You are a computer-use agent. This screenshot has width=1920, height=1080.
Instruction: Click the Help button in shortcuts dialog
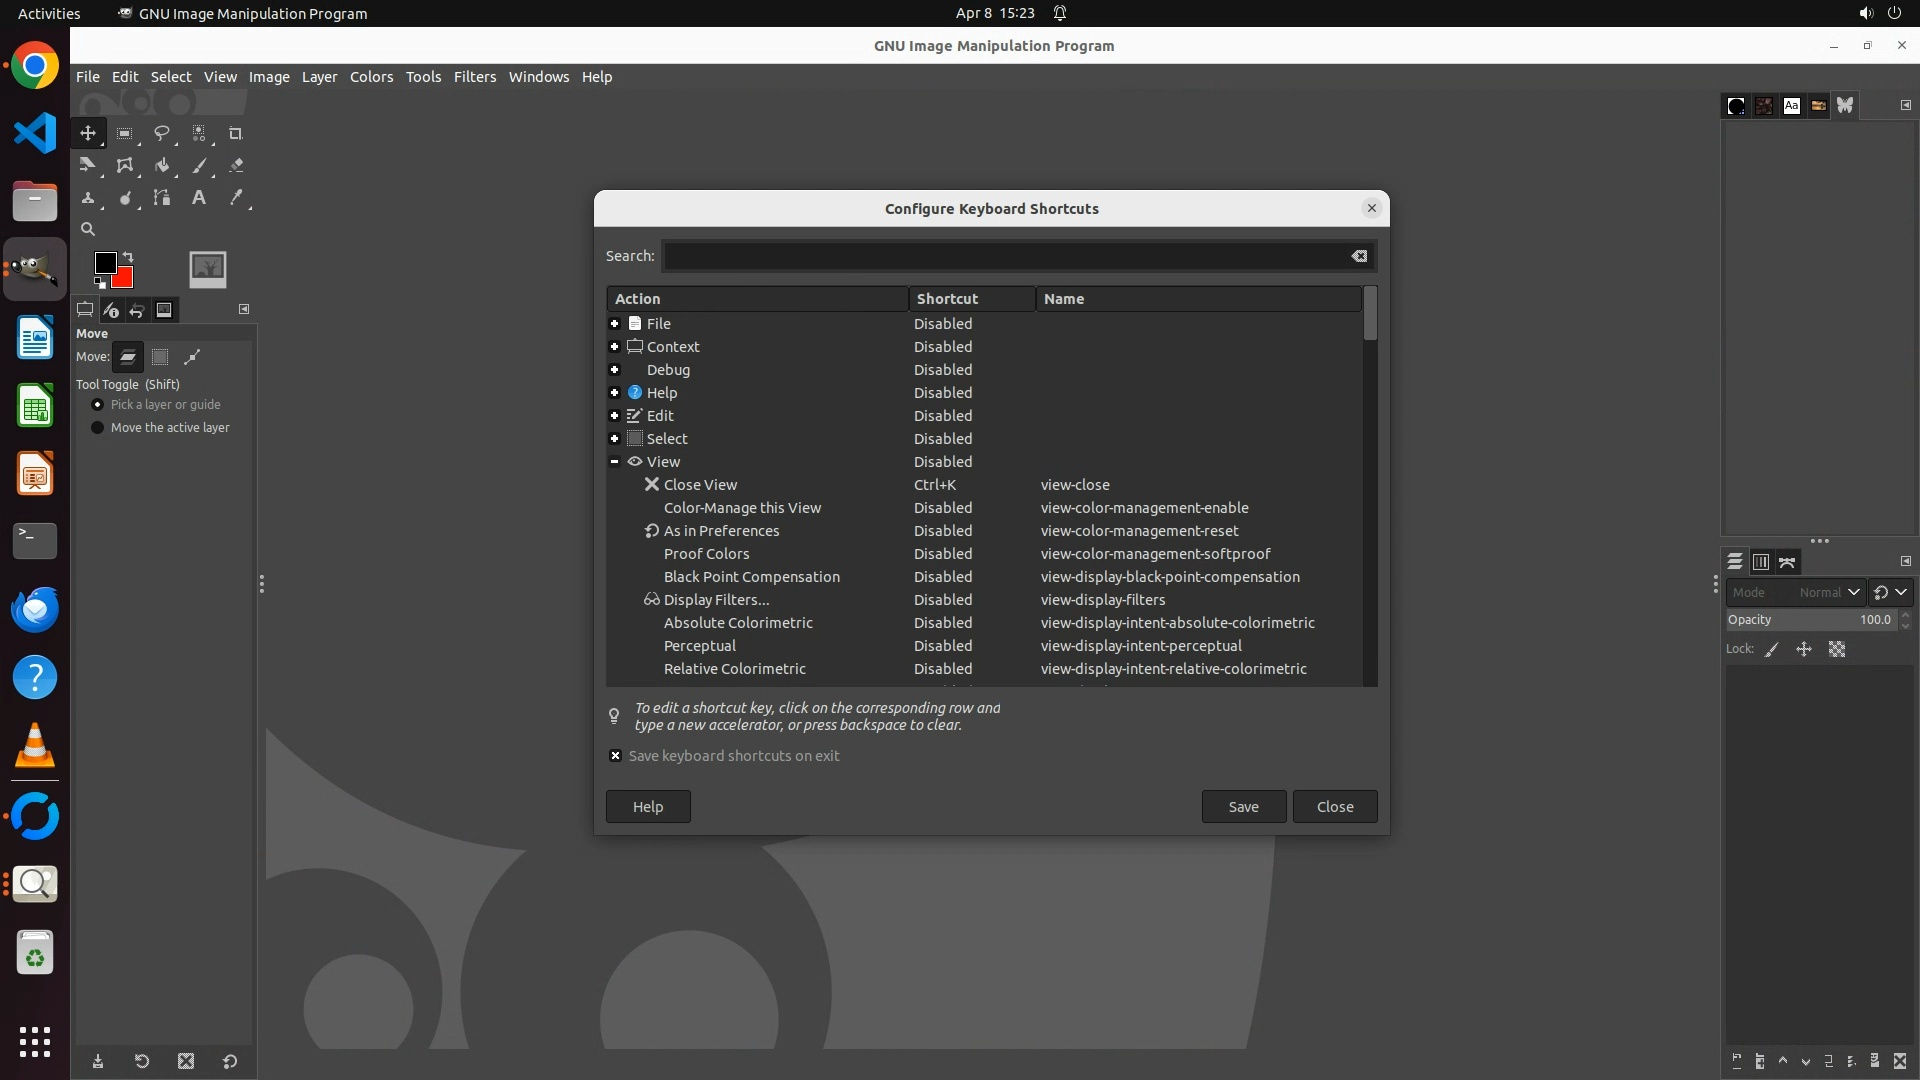click(647, 807)
